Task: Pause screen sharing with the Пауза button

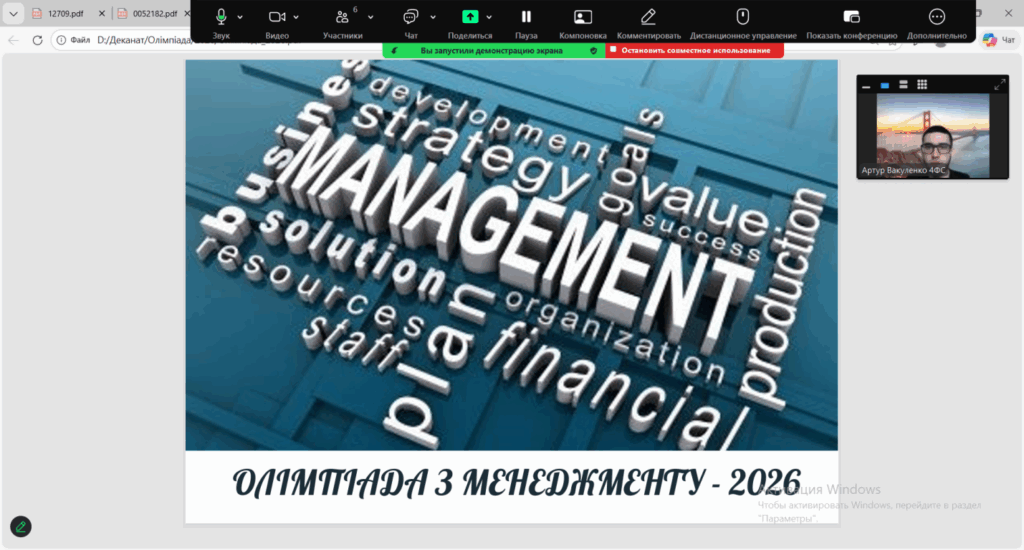Action: [526, 17]
